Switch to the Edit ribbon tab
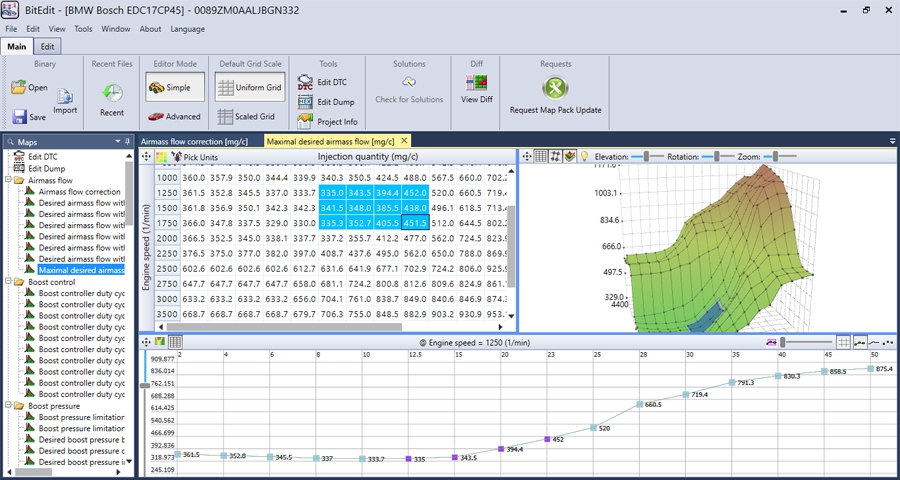900x480 pixels. click(48, 47)
